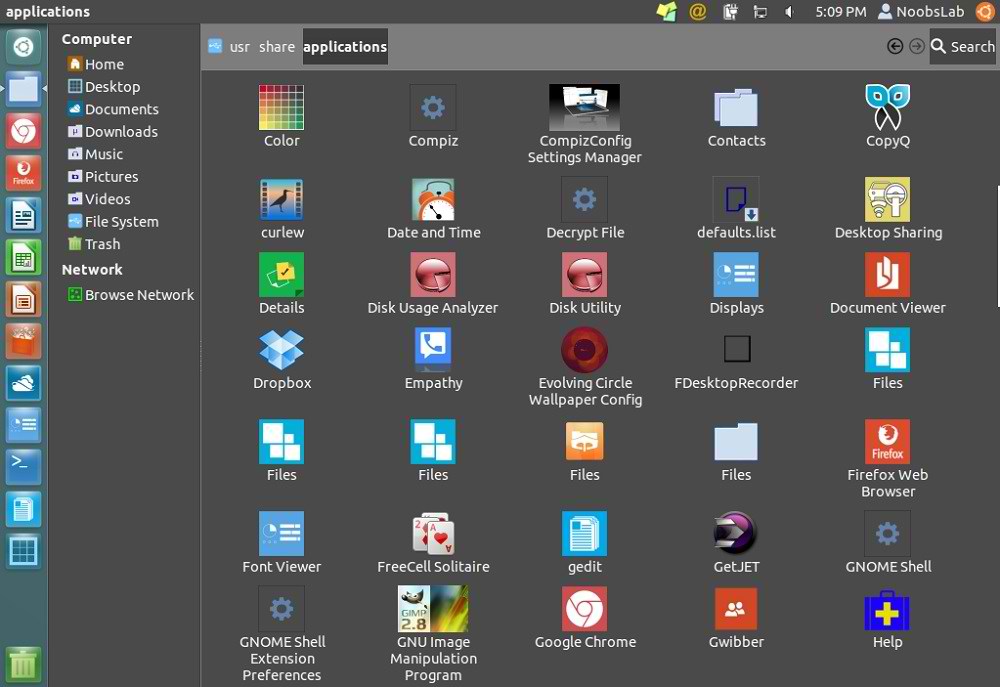
Task: Open Firefox from the dock
Action: (23, 173)
